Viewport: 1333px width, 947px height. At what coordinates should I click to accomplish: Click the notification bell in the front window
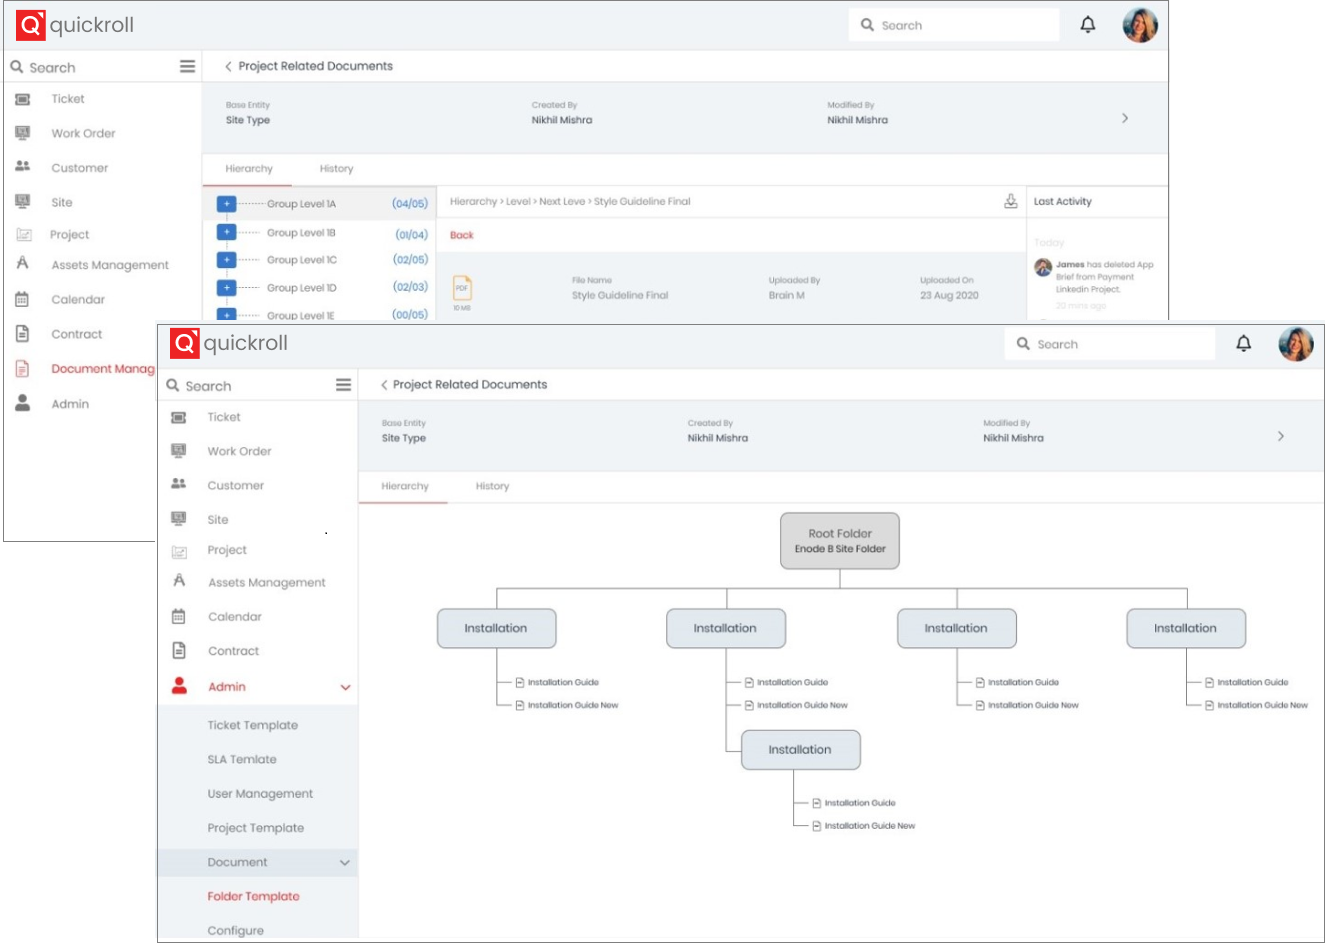tap(1243, 343)
